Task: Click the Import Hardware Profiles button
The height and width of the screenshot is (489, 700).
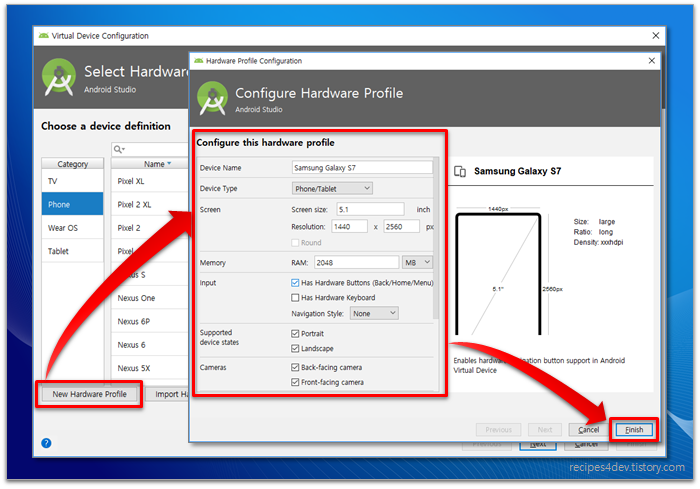Action: coord(168,394)
